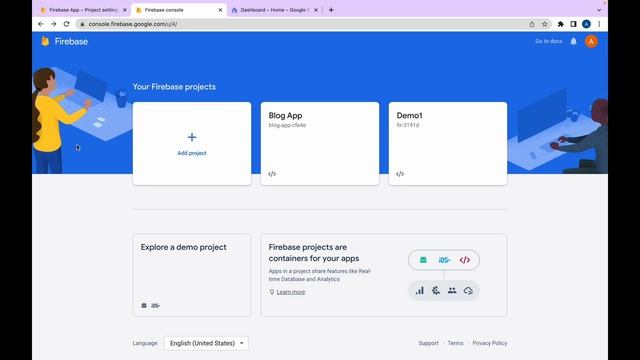Open the Terms link
The width and height of the screenshot is (640, 360).
(456, 343)
